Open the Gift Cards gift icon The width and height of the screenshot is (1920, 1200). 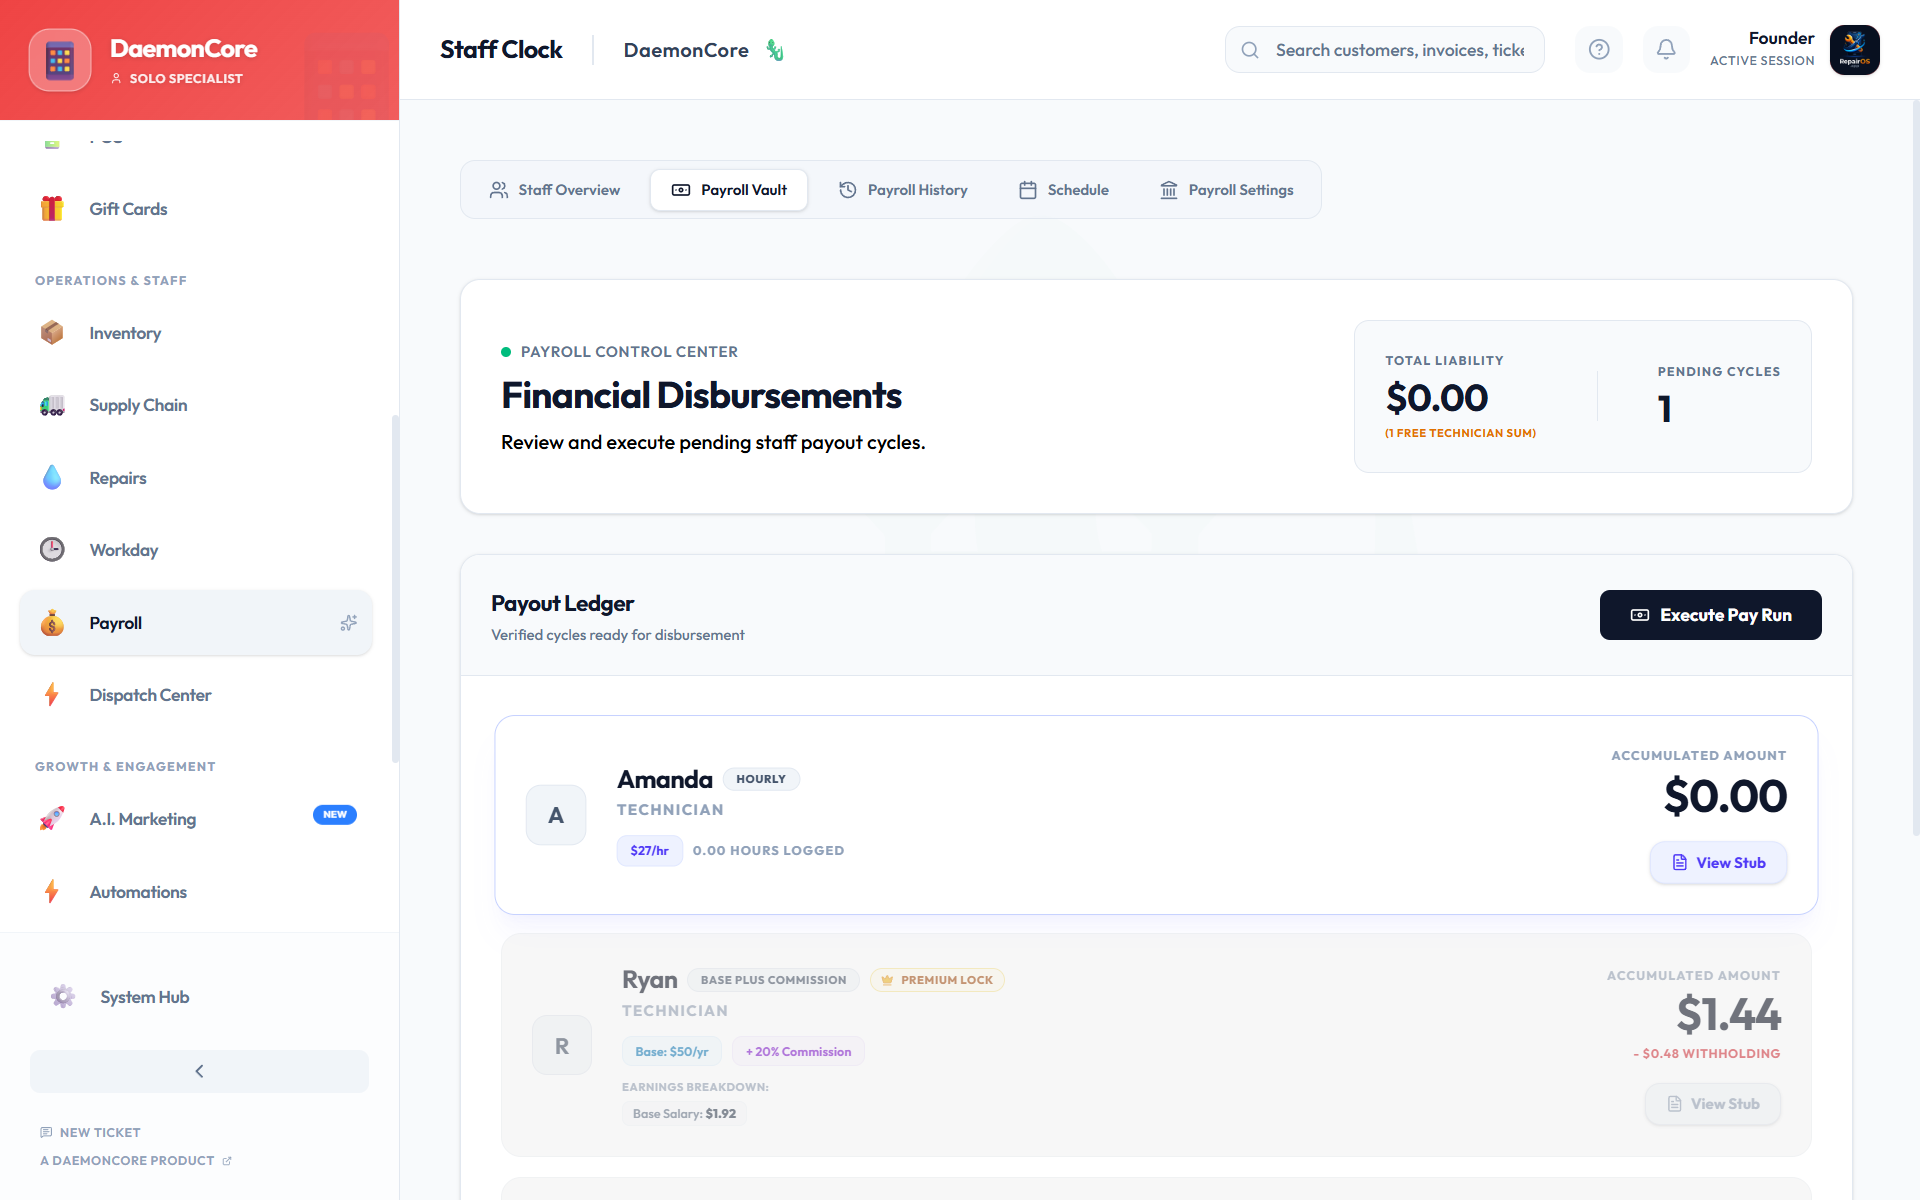(52, 208)
